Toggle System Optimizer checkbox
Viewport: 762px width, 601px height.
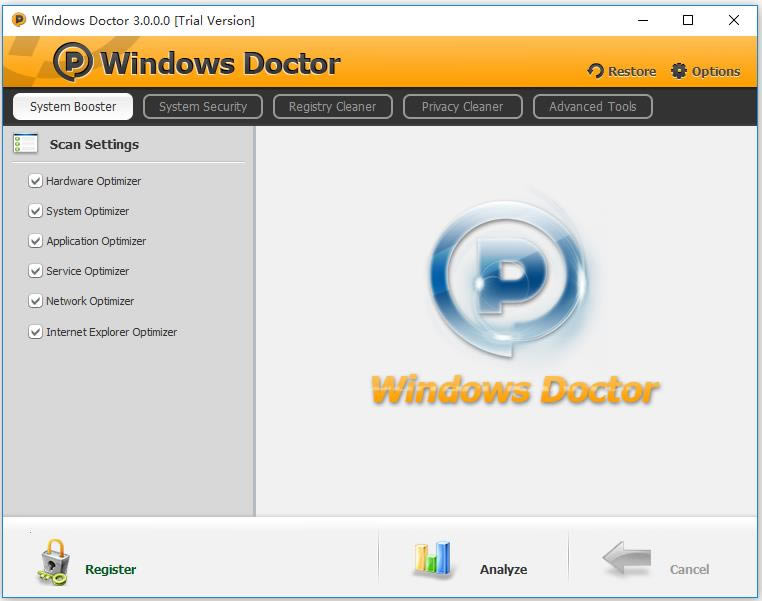pyautogui.click(x=35, y=211)
